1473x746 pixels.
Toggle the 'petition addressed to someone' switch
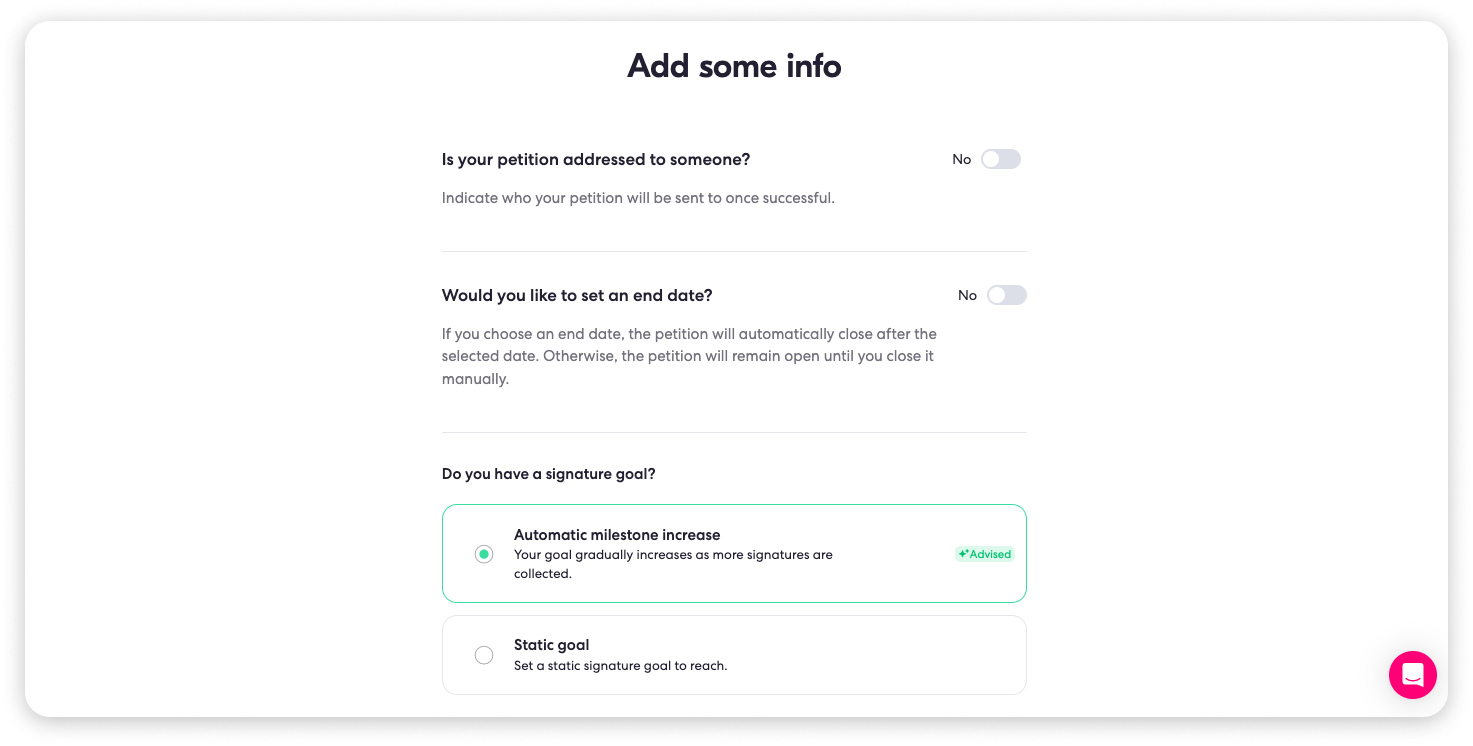(1000, 159)
